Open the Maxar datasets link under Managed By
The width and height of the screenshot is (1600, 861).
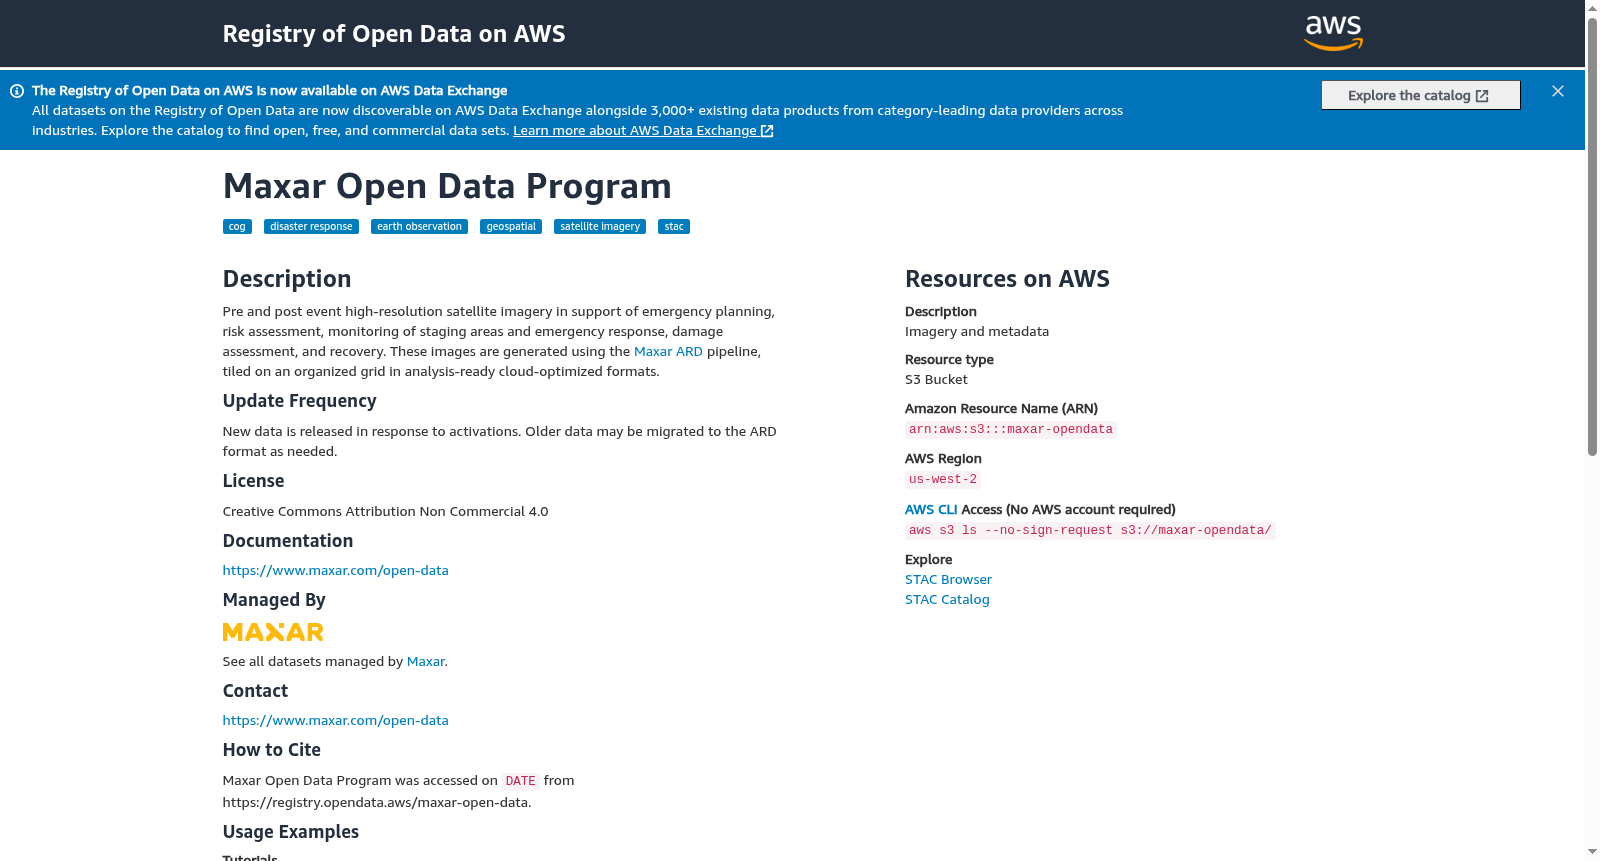point(425,662)
